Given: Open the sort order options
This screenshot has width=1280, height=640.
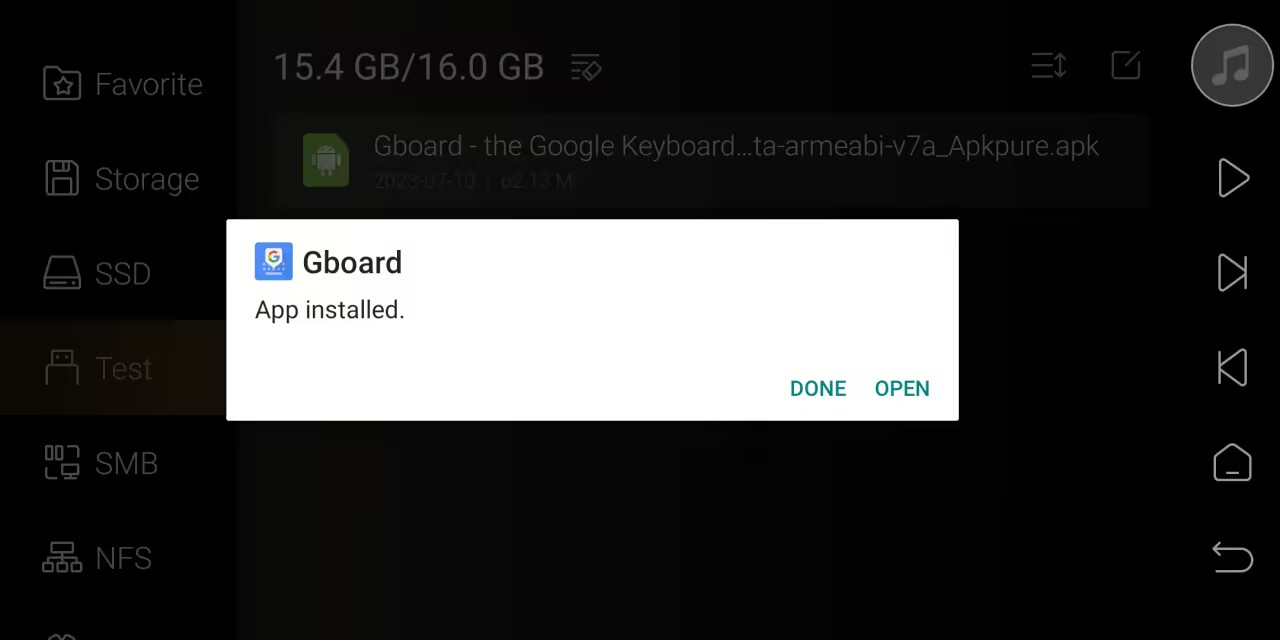Looking at the screenshot, I should click(1049, 66).
